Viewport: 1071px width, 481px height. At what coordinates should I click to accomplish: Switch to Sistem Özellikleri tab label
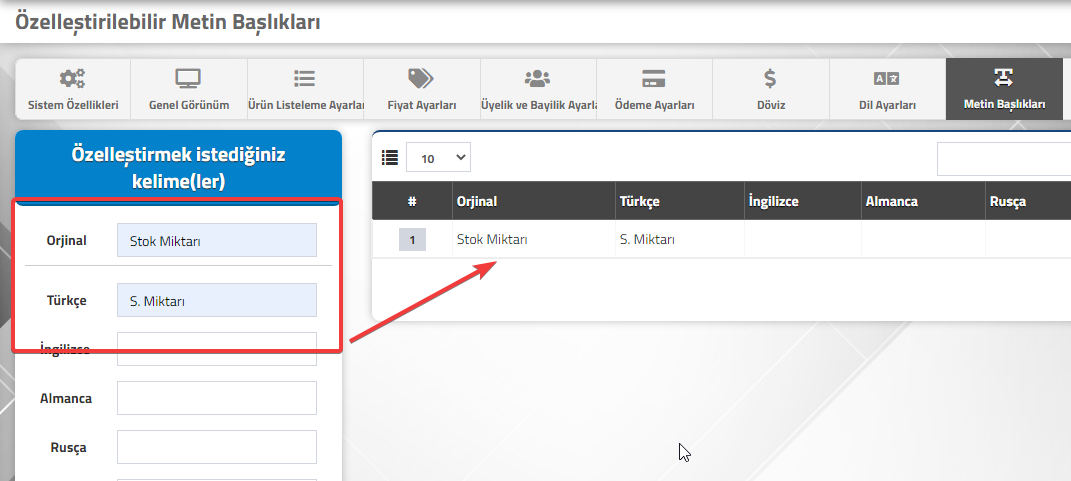point(73,105)
